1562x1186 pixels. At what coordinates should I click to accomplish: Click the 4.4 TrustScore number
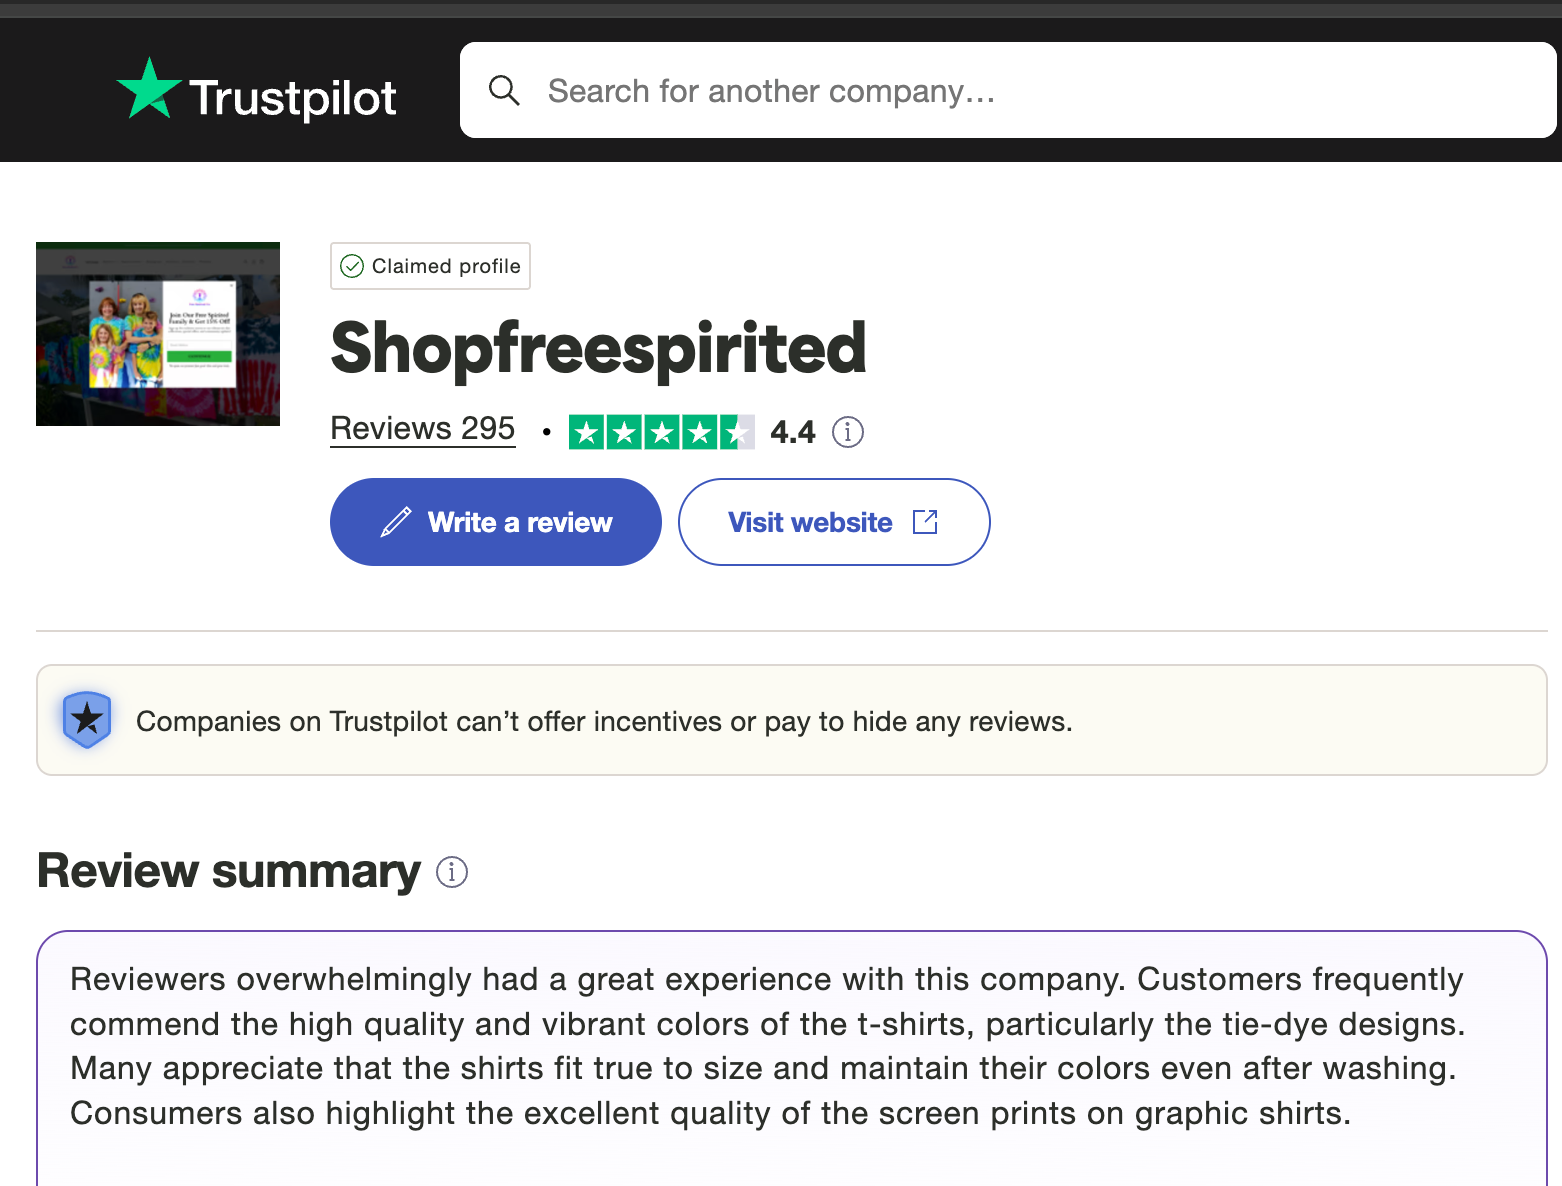tap(792, 432)
